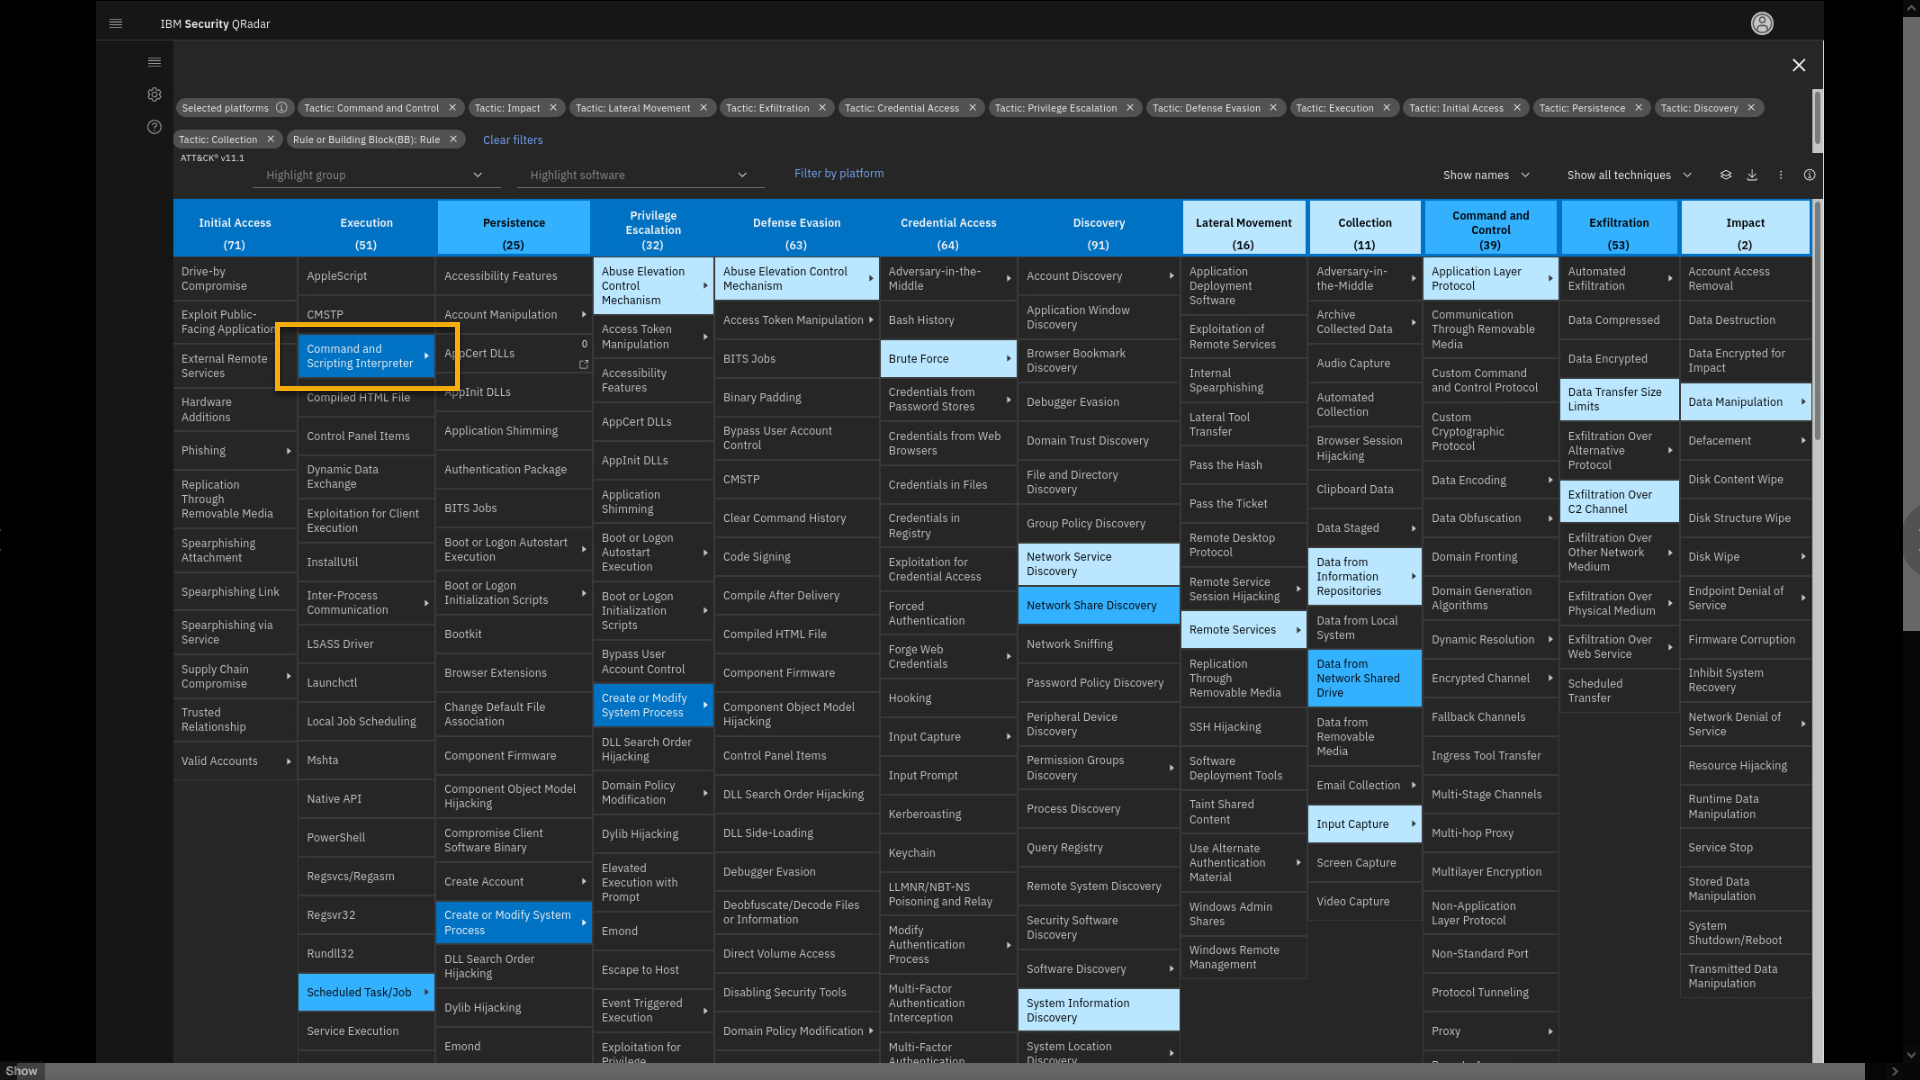
Task: Open the user profile avatar
Action: [1762, 24]
